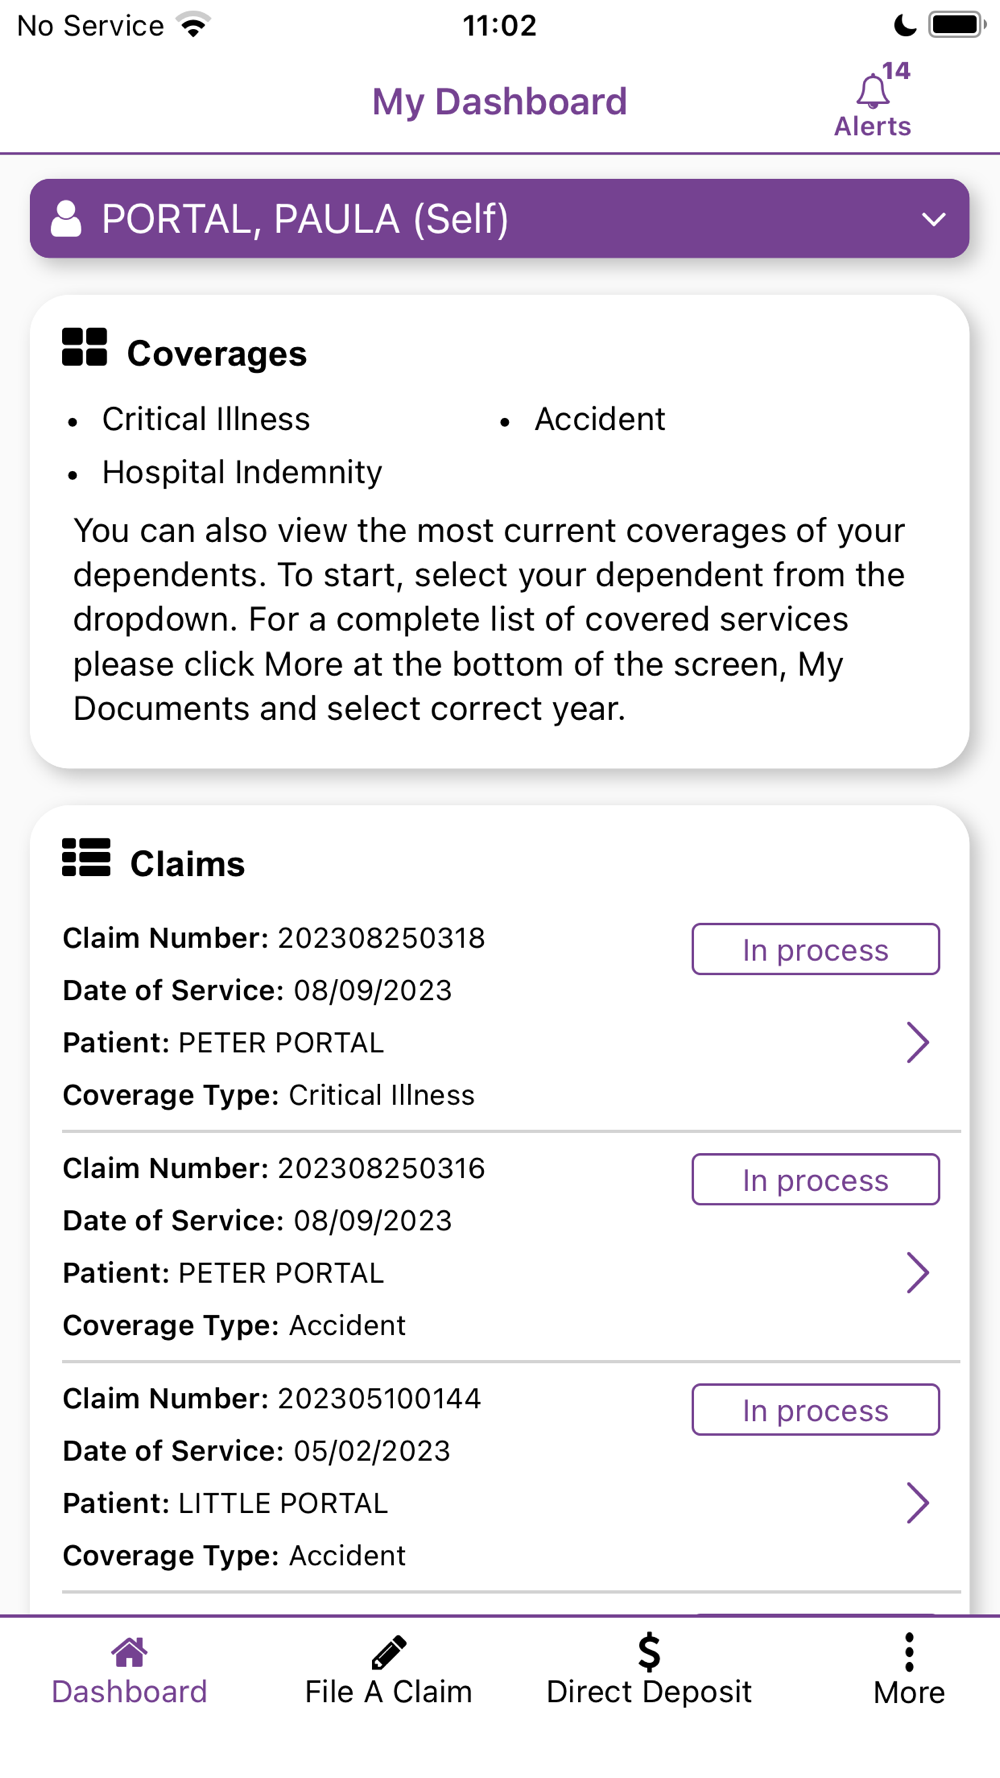The height and width of the screenshot is (1778, 1000).
Task: Tap the person icon in member selector
Action: [x=66, y=219]
